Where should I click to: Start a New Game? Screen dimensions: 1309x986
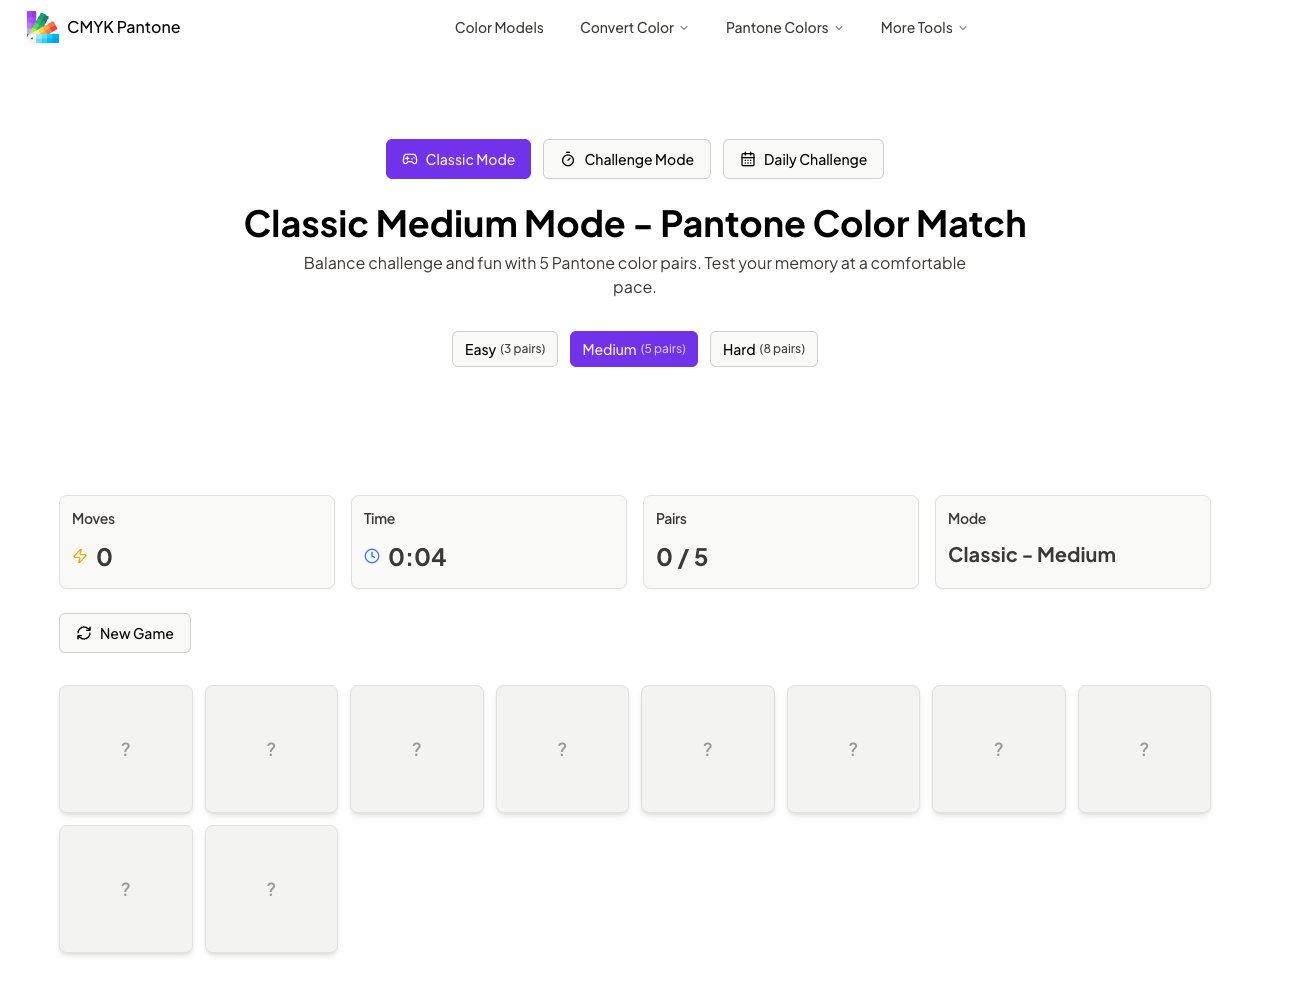125,633
